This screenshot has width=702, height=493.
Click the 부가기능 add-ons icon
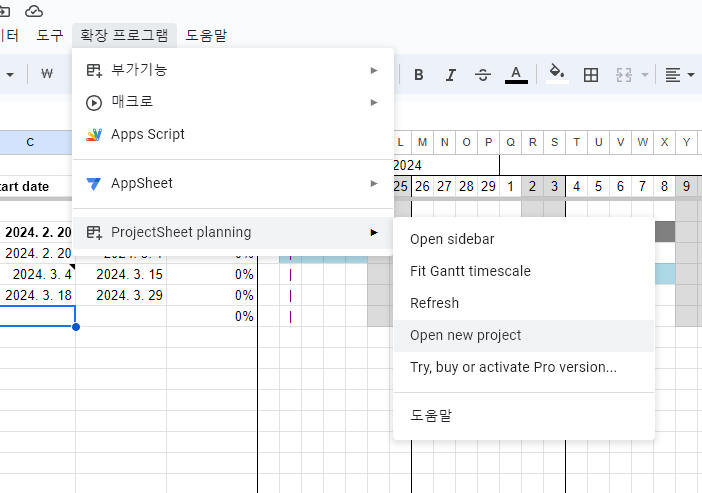coord(94,70)
